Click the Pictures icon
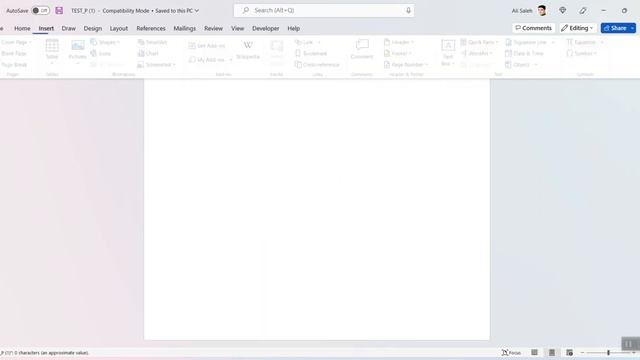The height and width of the screenshot is (360, 640). (x=78, y=45)
